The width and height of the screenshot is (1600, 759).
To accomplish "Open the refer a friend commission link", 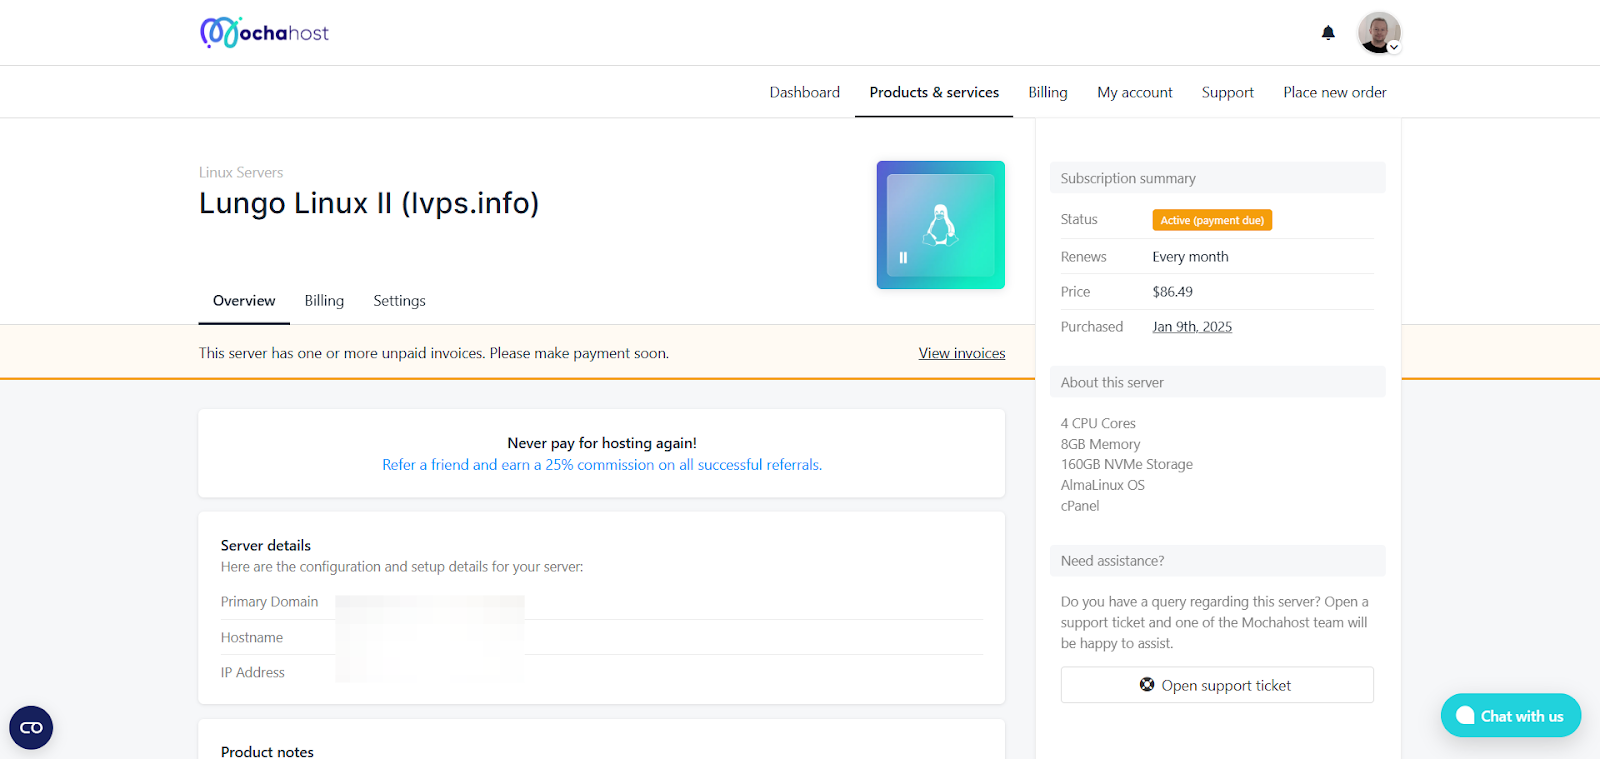I will [602, 465].
